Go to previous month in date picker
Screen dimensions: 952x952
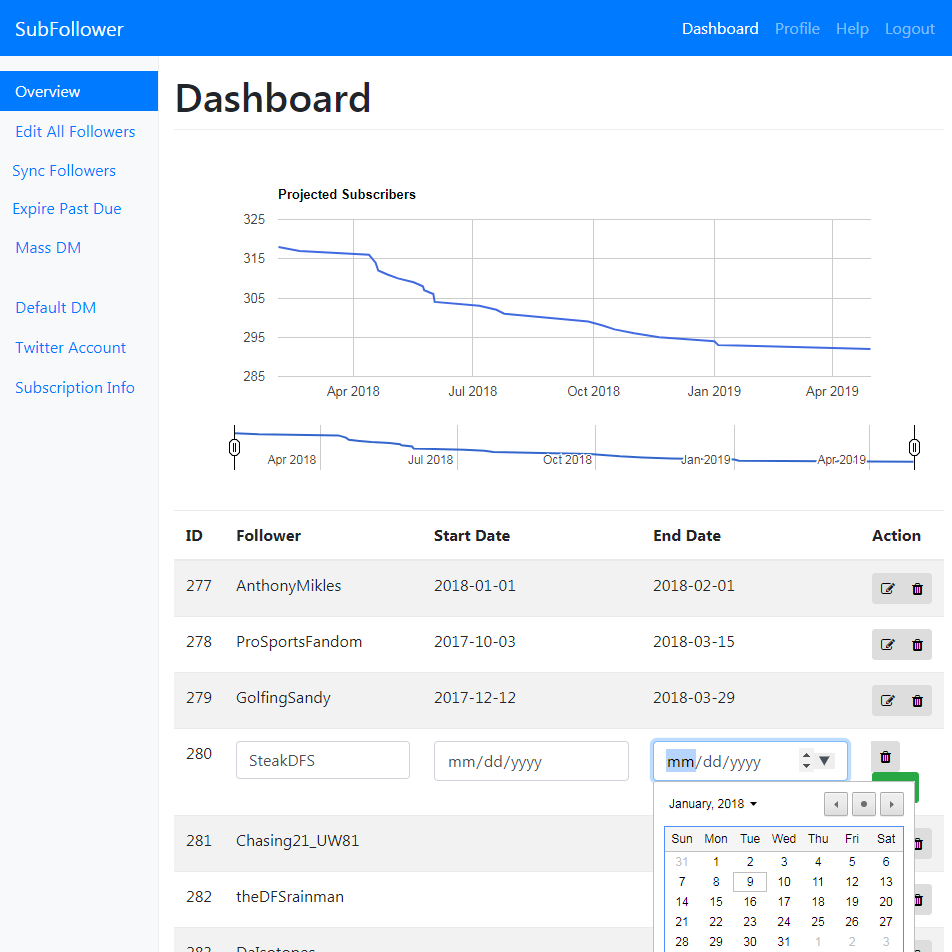(836, 804)
